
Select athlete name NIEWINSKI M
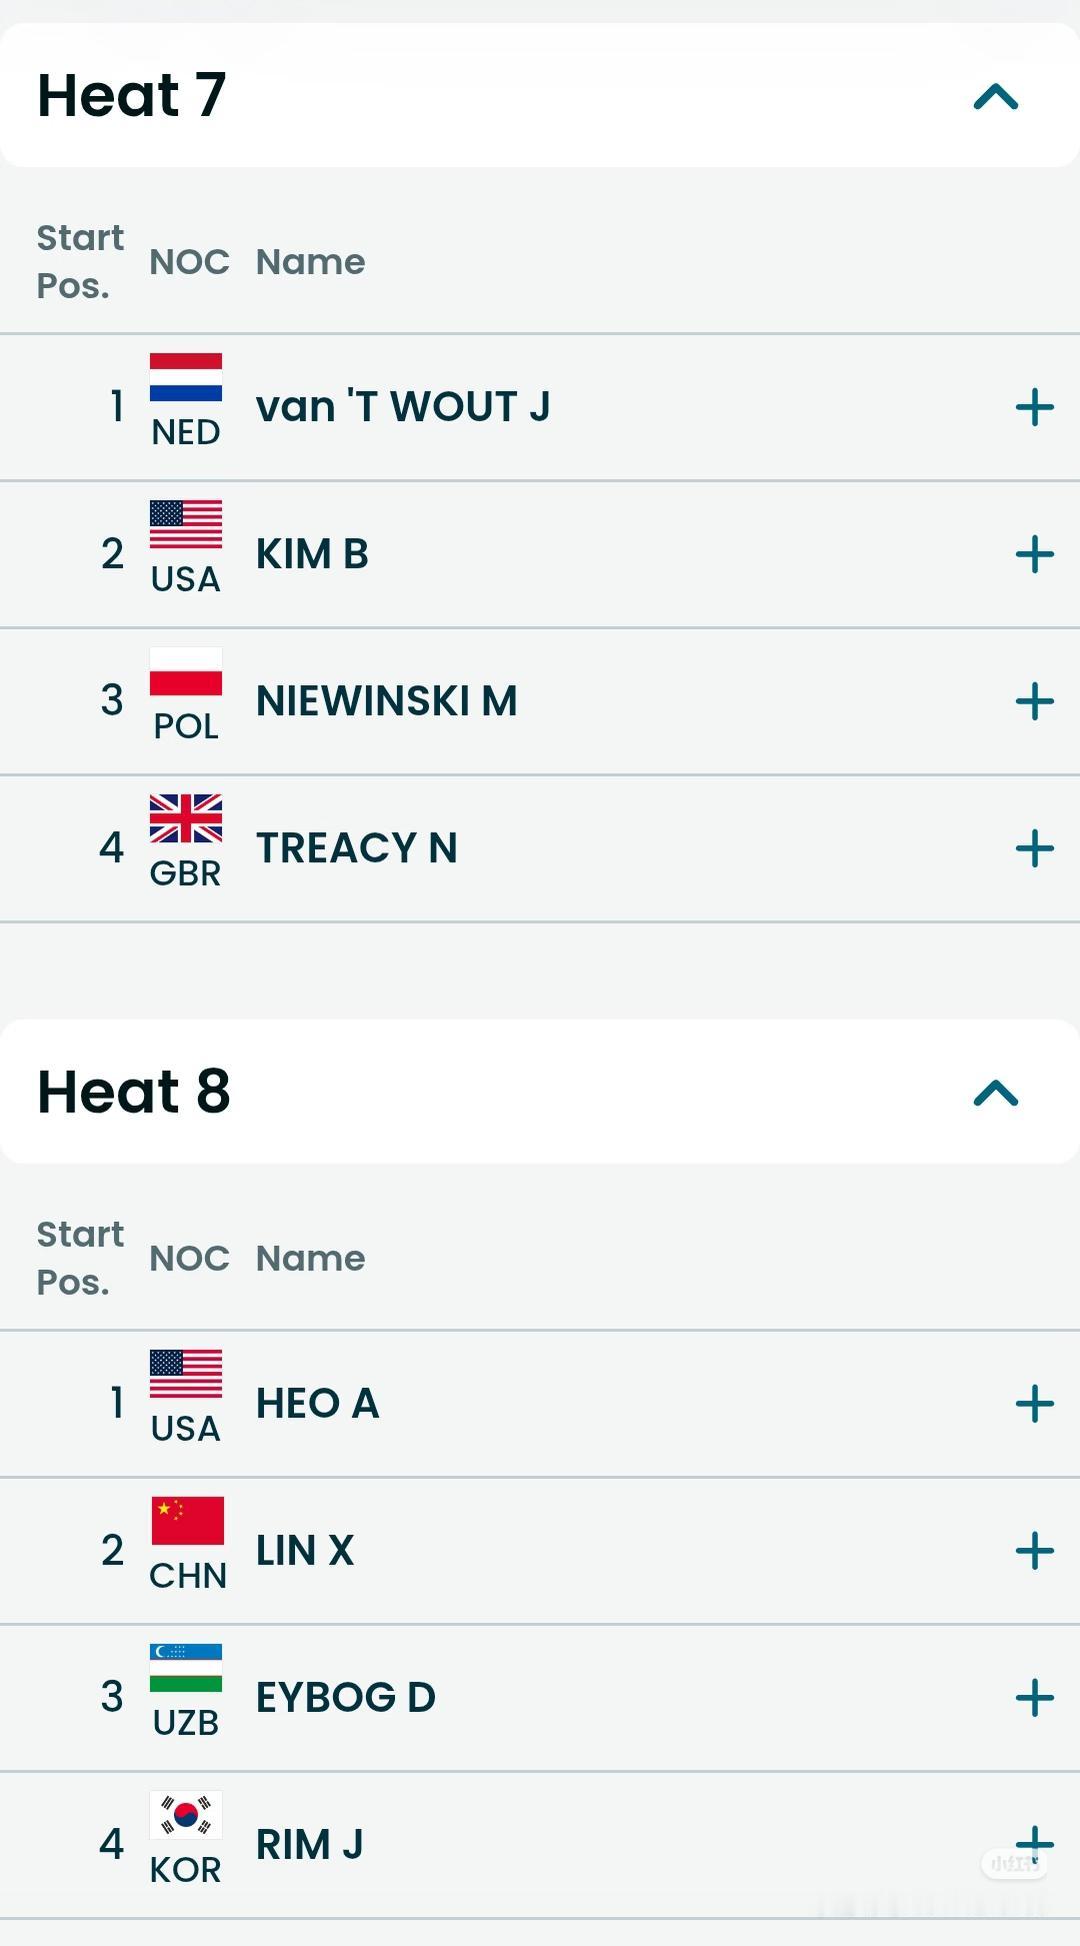click(386, 701)
